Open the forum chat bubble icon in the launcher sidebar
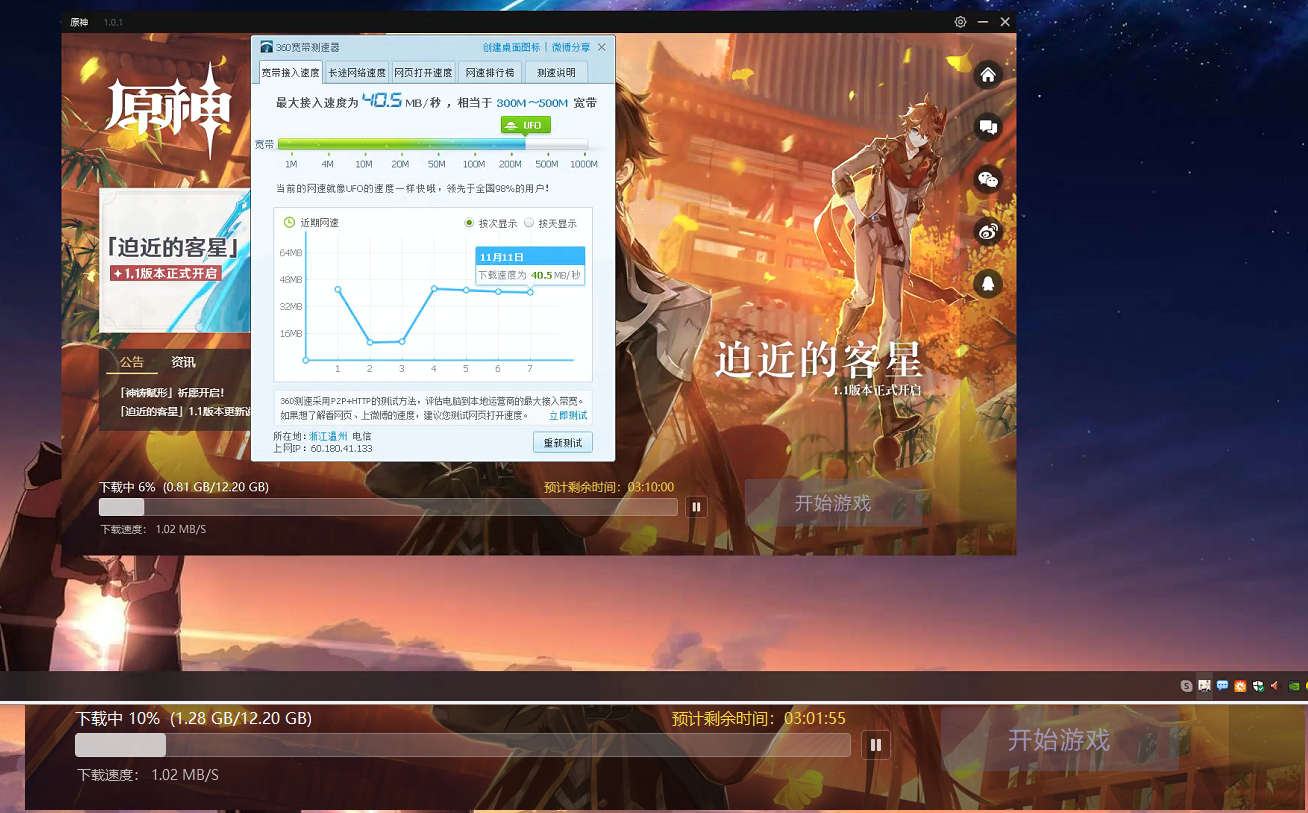This screenshot has height=813, width=1308. 988,127
